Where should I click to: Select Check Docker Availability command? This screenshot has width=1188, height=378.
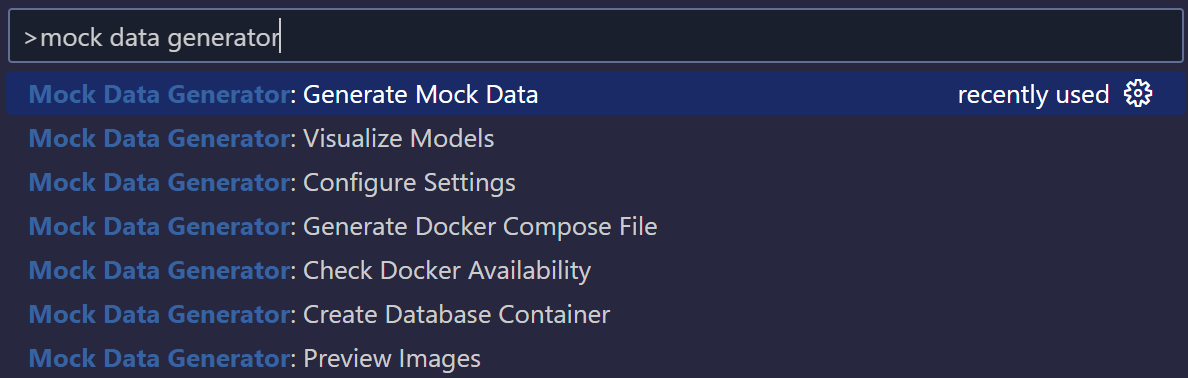[596, 270]
